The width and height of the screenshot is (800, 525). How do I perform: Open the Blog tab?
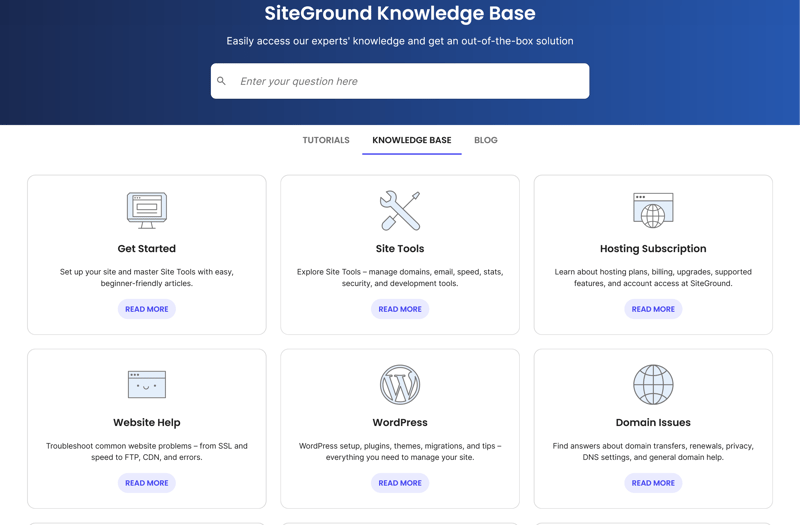point(486,140)
